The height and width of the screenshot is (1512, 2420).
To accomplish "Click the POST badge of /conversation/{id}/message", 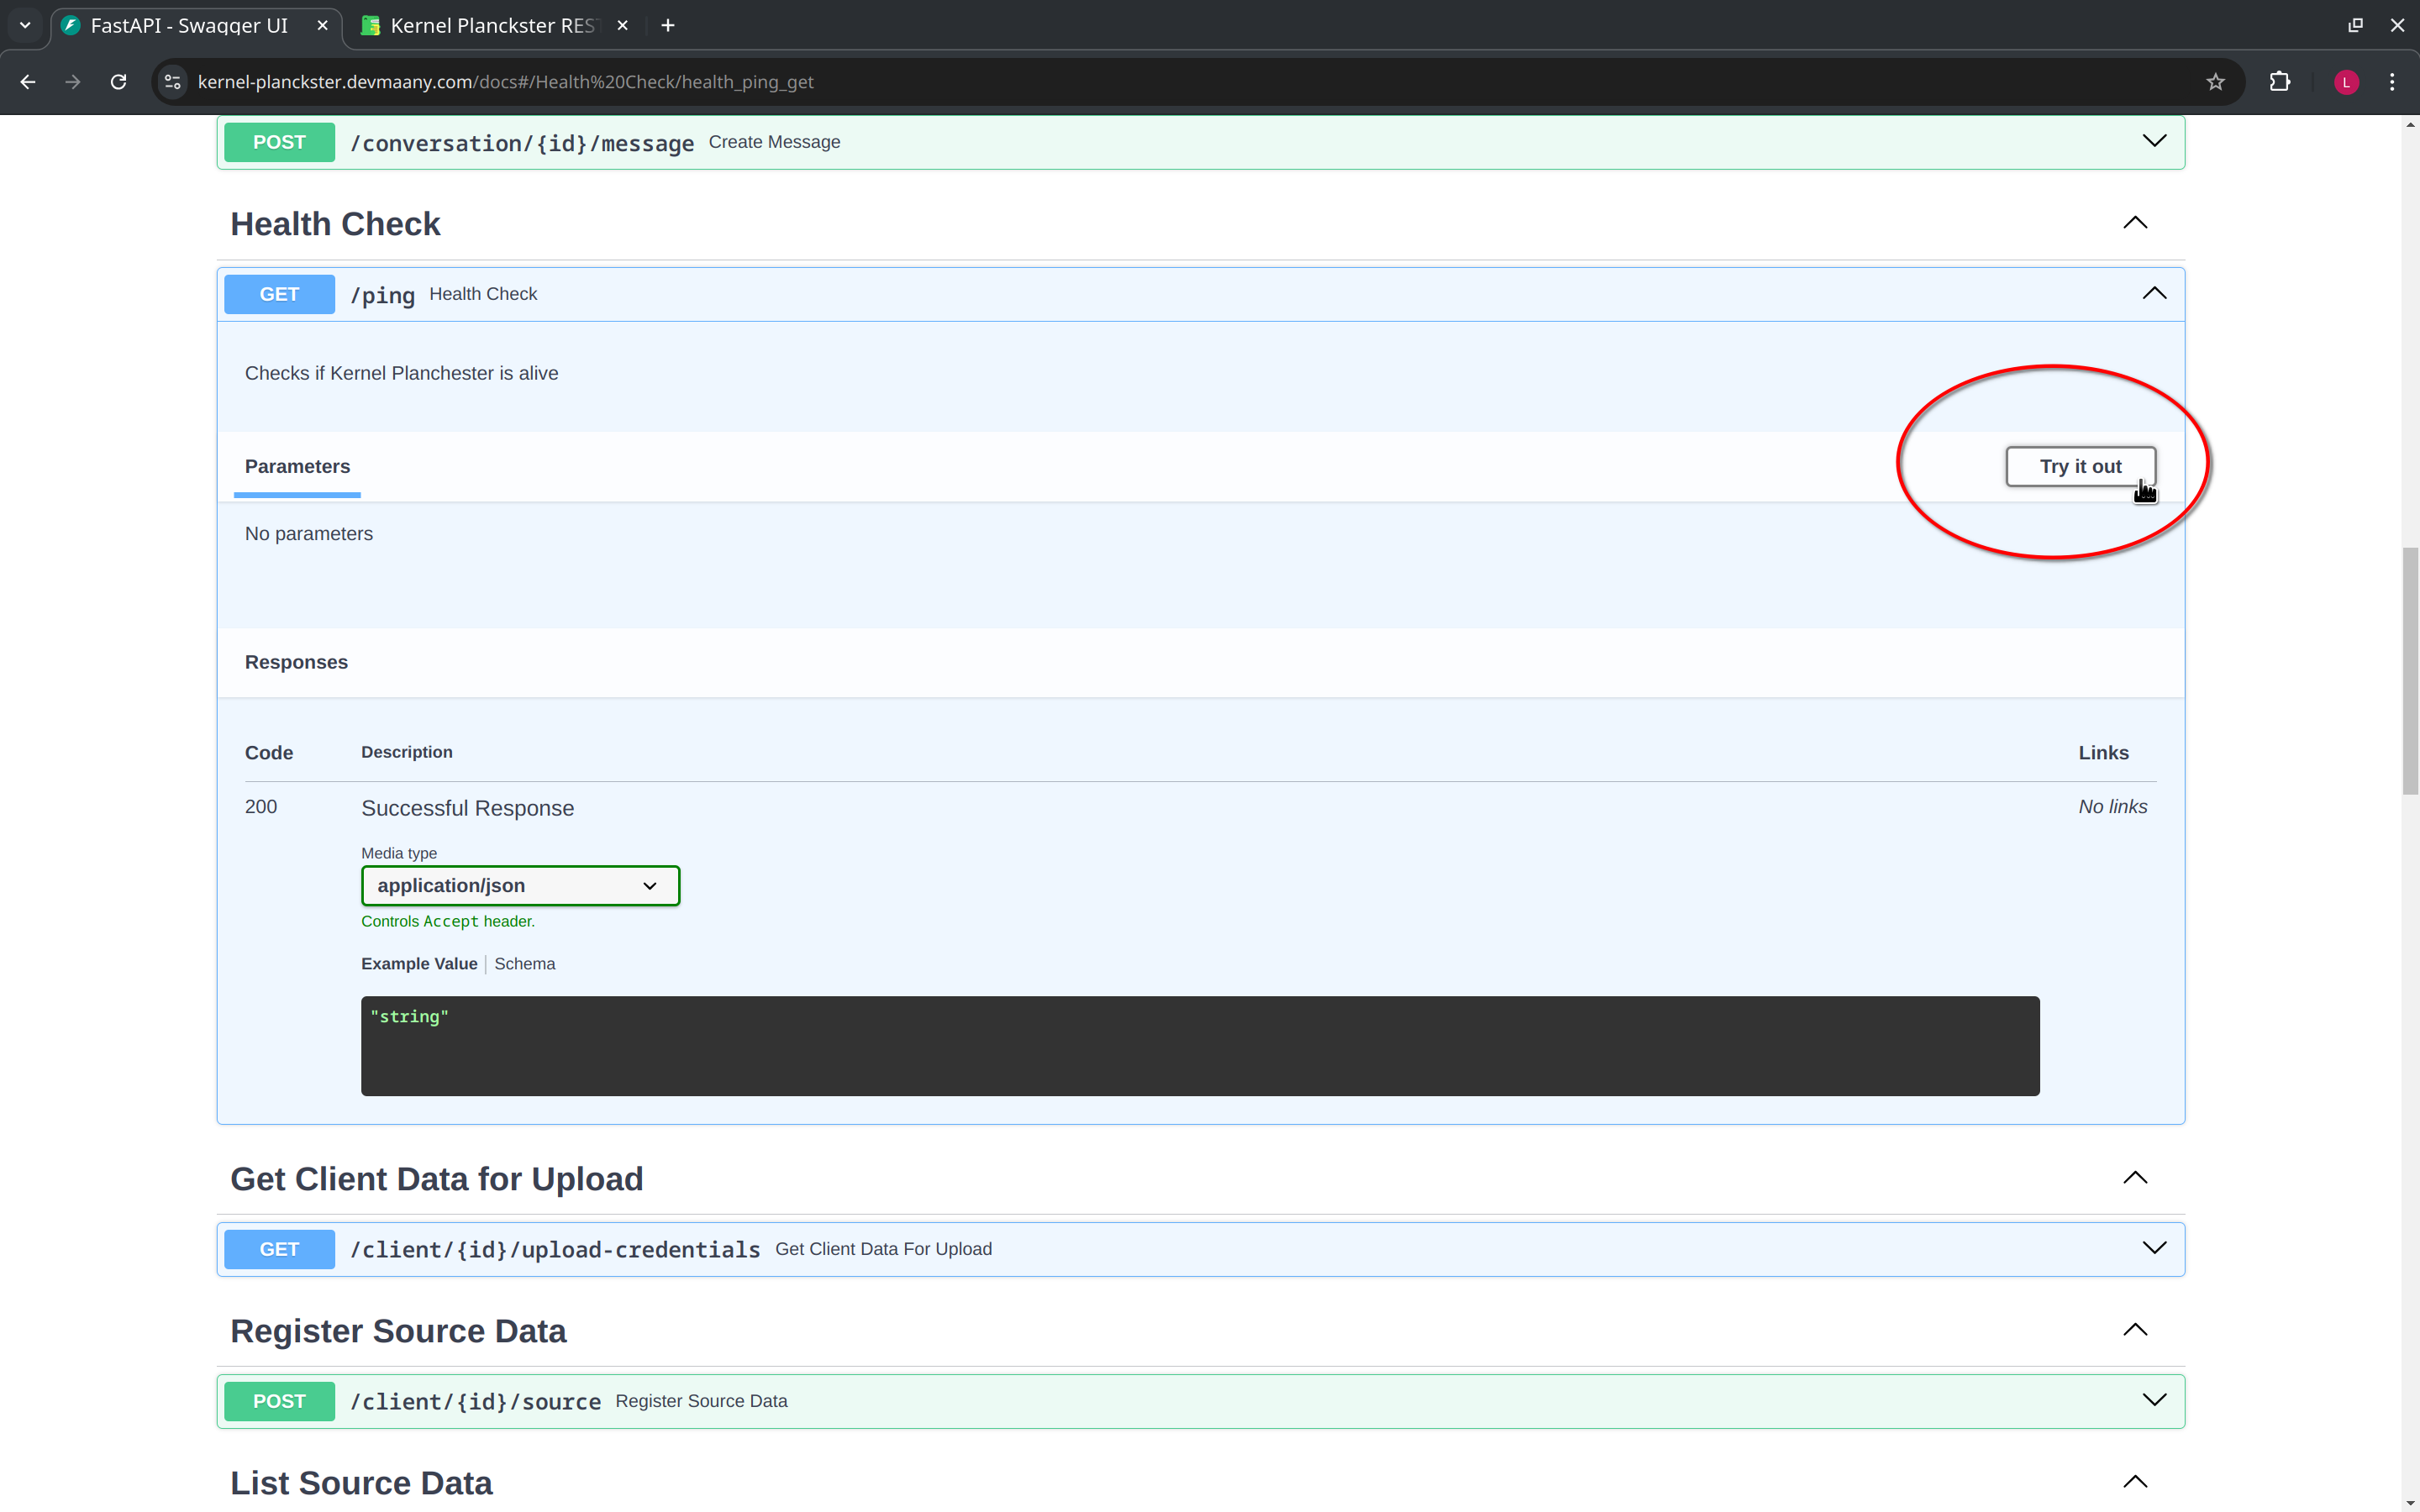I will point(279,142).
